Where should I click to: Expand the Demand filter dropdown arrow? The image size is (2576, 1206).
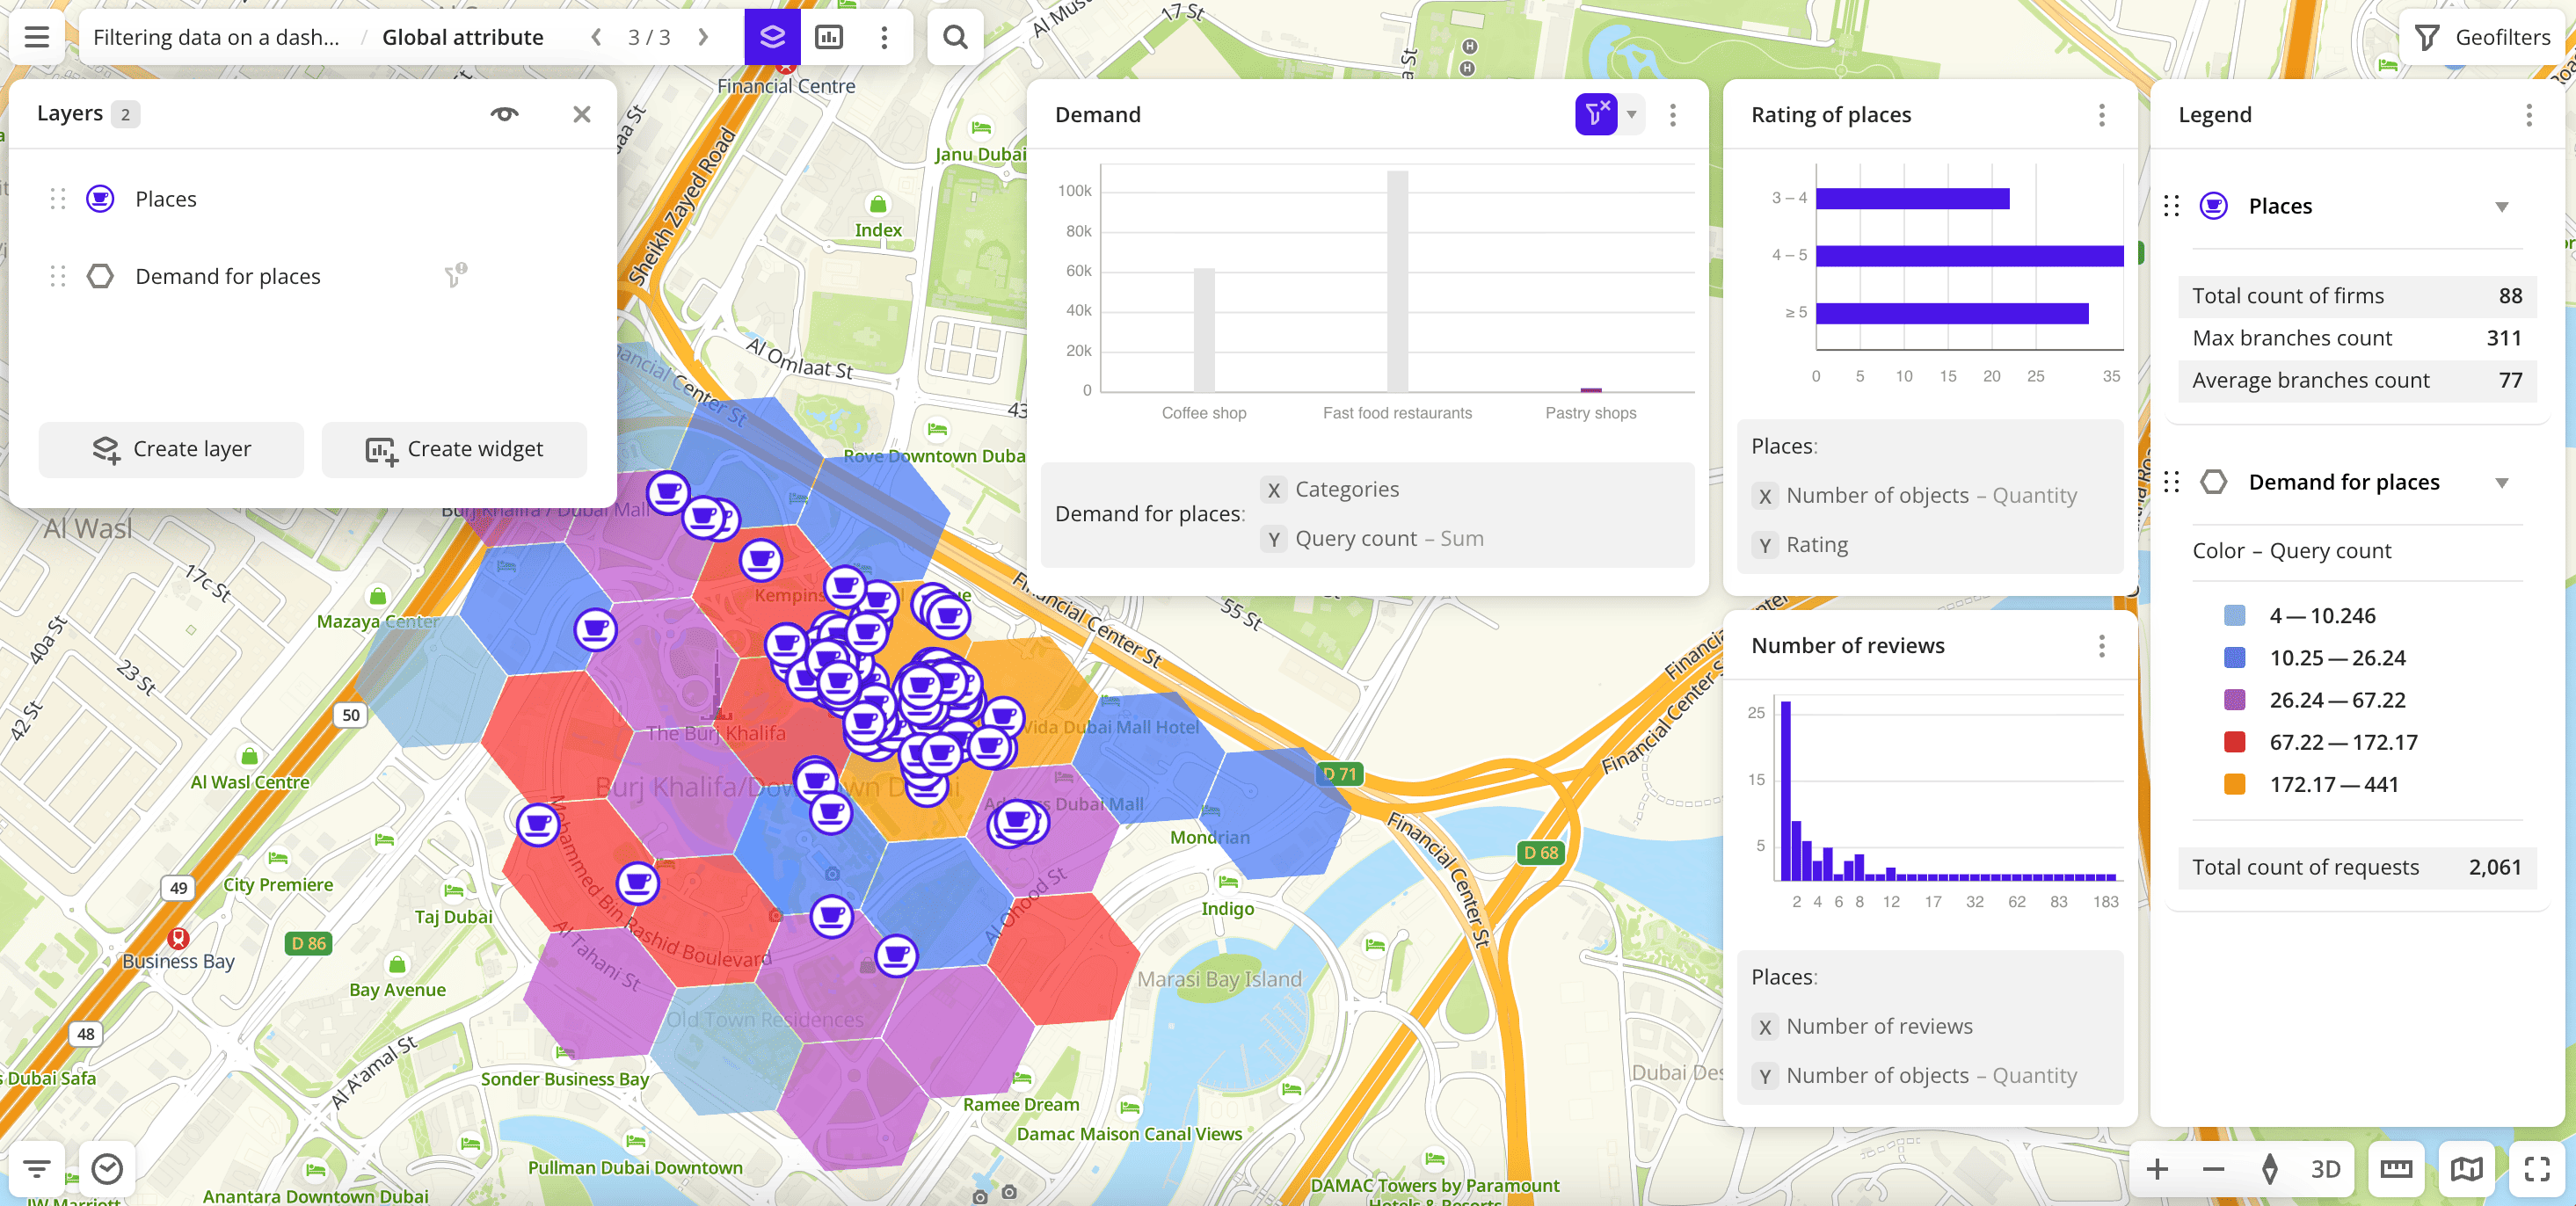click(1632, 114)
